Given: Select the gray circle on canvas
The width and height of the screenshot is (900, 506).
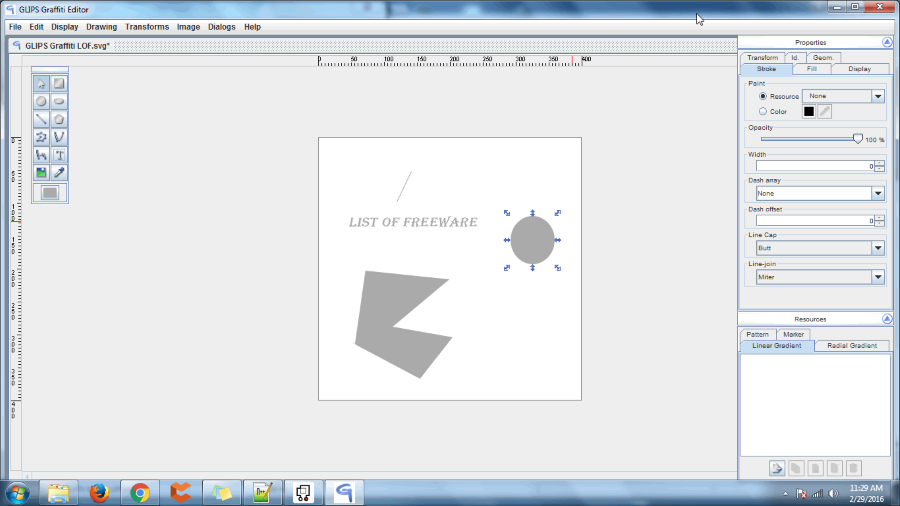Looking at the screenshot, I should pyautogui.click(x=533, y=240).
